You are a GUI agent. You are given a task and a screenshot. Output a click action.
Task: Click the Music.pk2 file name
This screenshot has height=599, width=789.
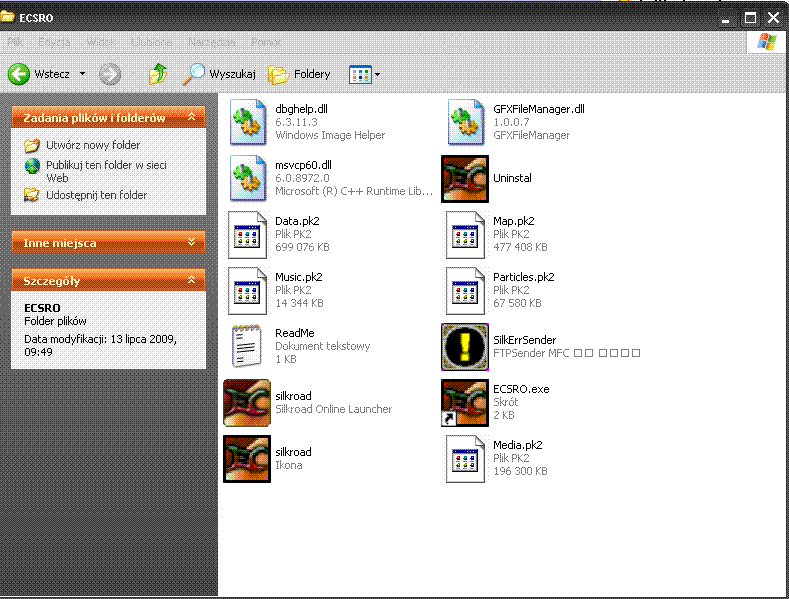(298, 277)
